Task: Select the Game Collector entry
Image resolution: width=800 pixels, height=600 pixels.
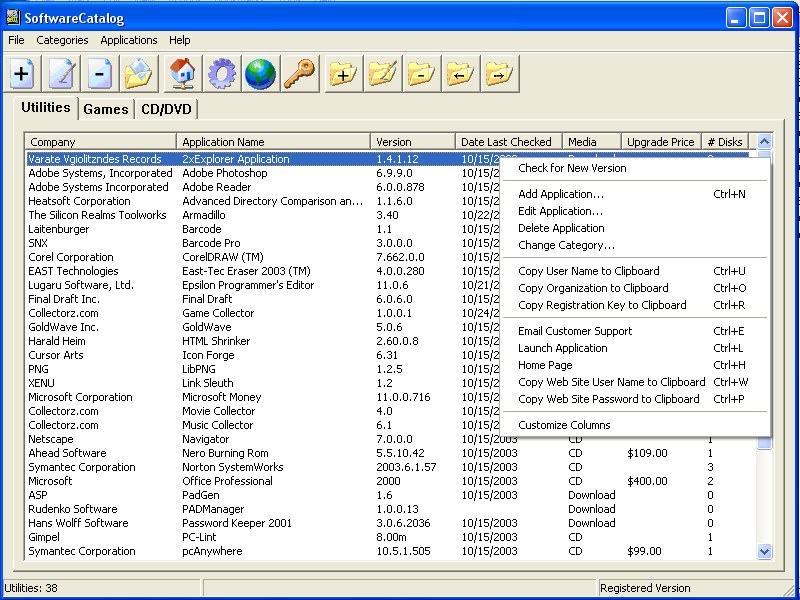Action: [x=218, y=313]
